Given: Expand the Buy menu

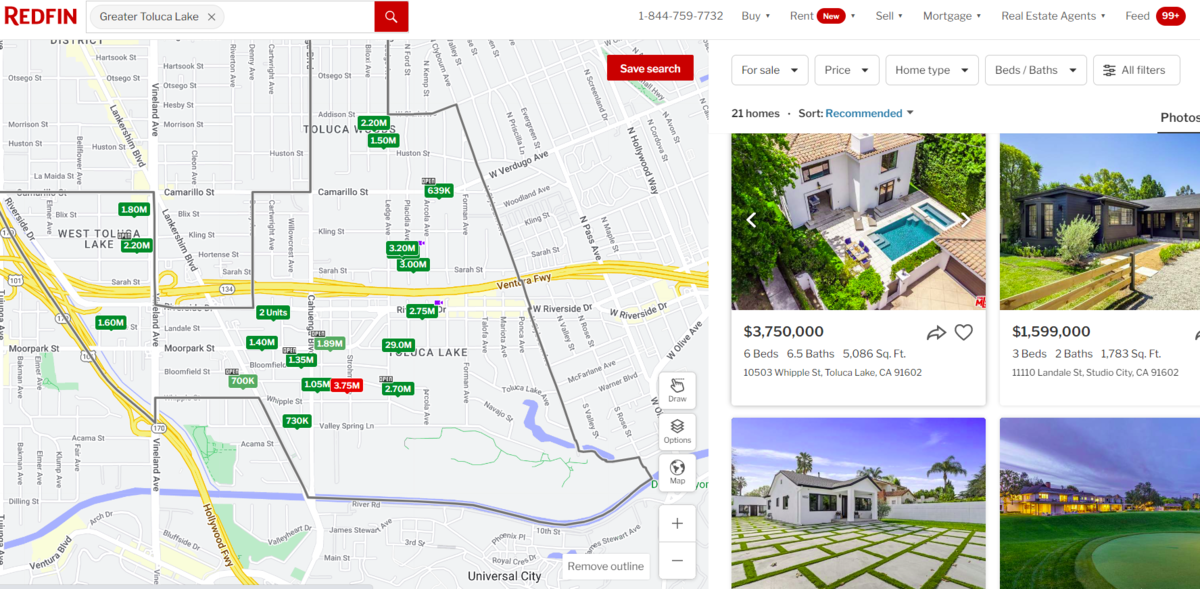Looking at the screenshot, I should coord(756,16).
